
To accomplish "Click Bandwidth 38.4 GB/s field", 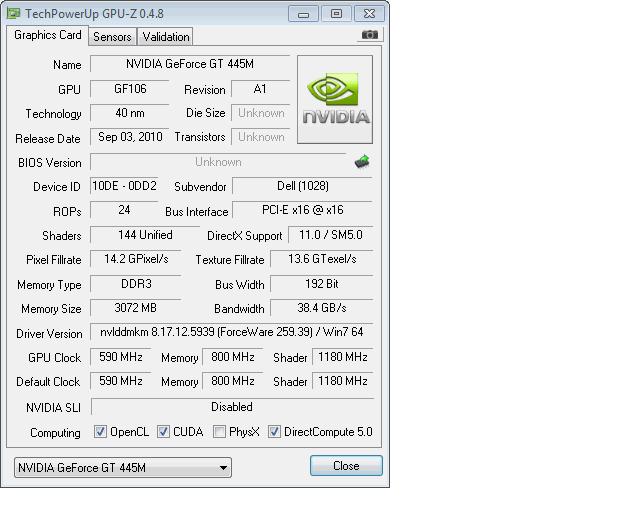I will tap(322, 308).
